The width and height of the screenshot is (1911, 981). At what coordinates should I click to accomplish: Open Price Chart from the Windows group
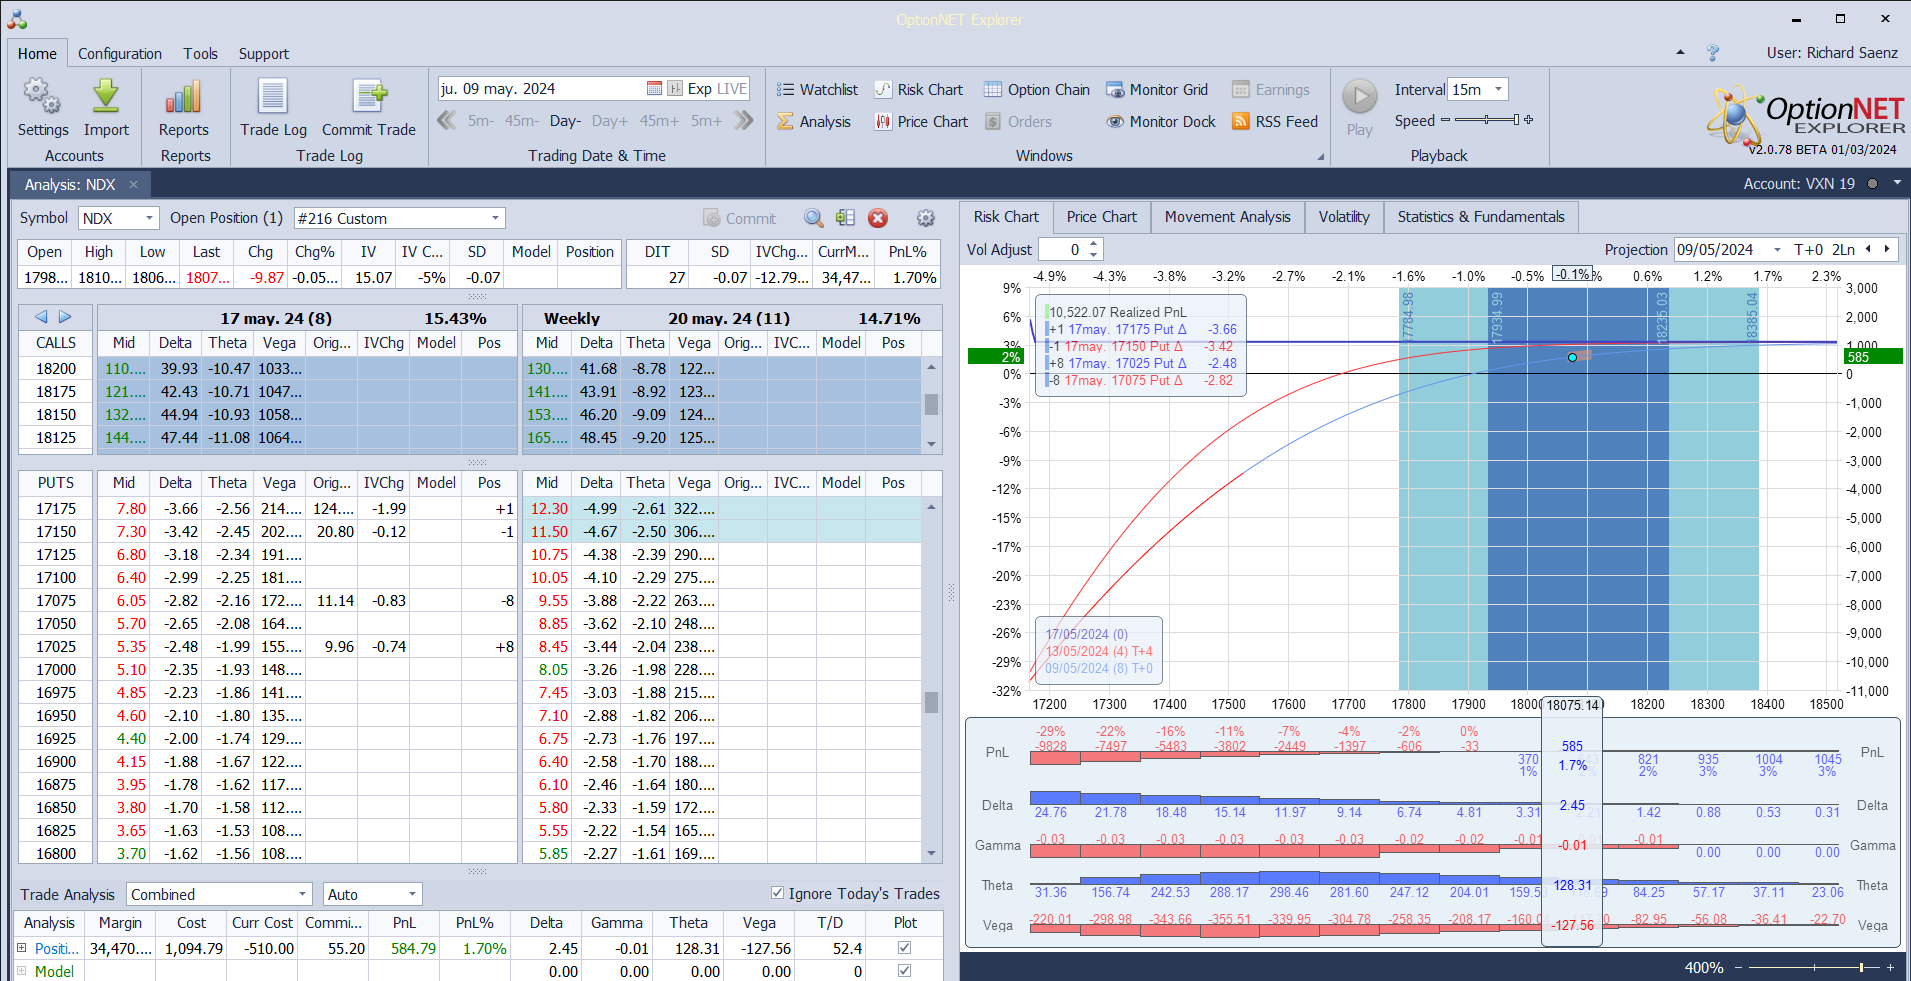(921, 121)
